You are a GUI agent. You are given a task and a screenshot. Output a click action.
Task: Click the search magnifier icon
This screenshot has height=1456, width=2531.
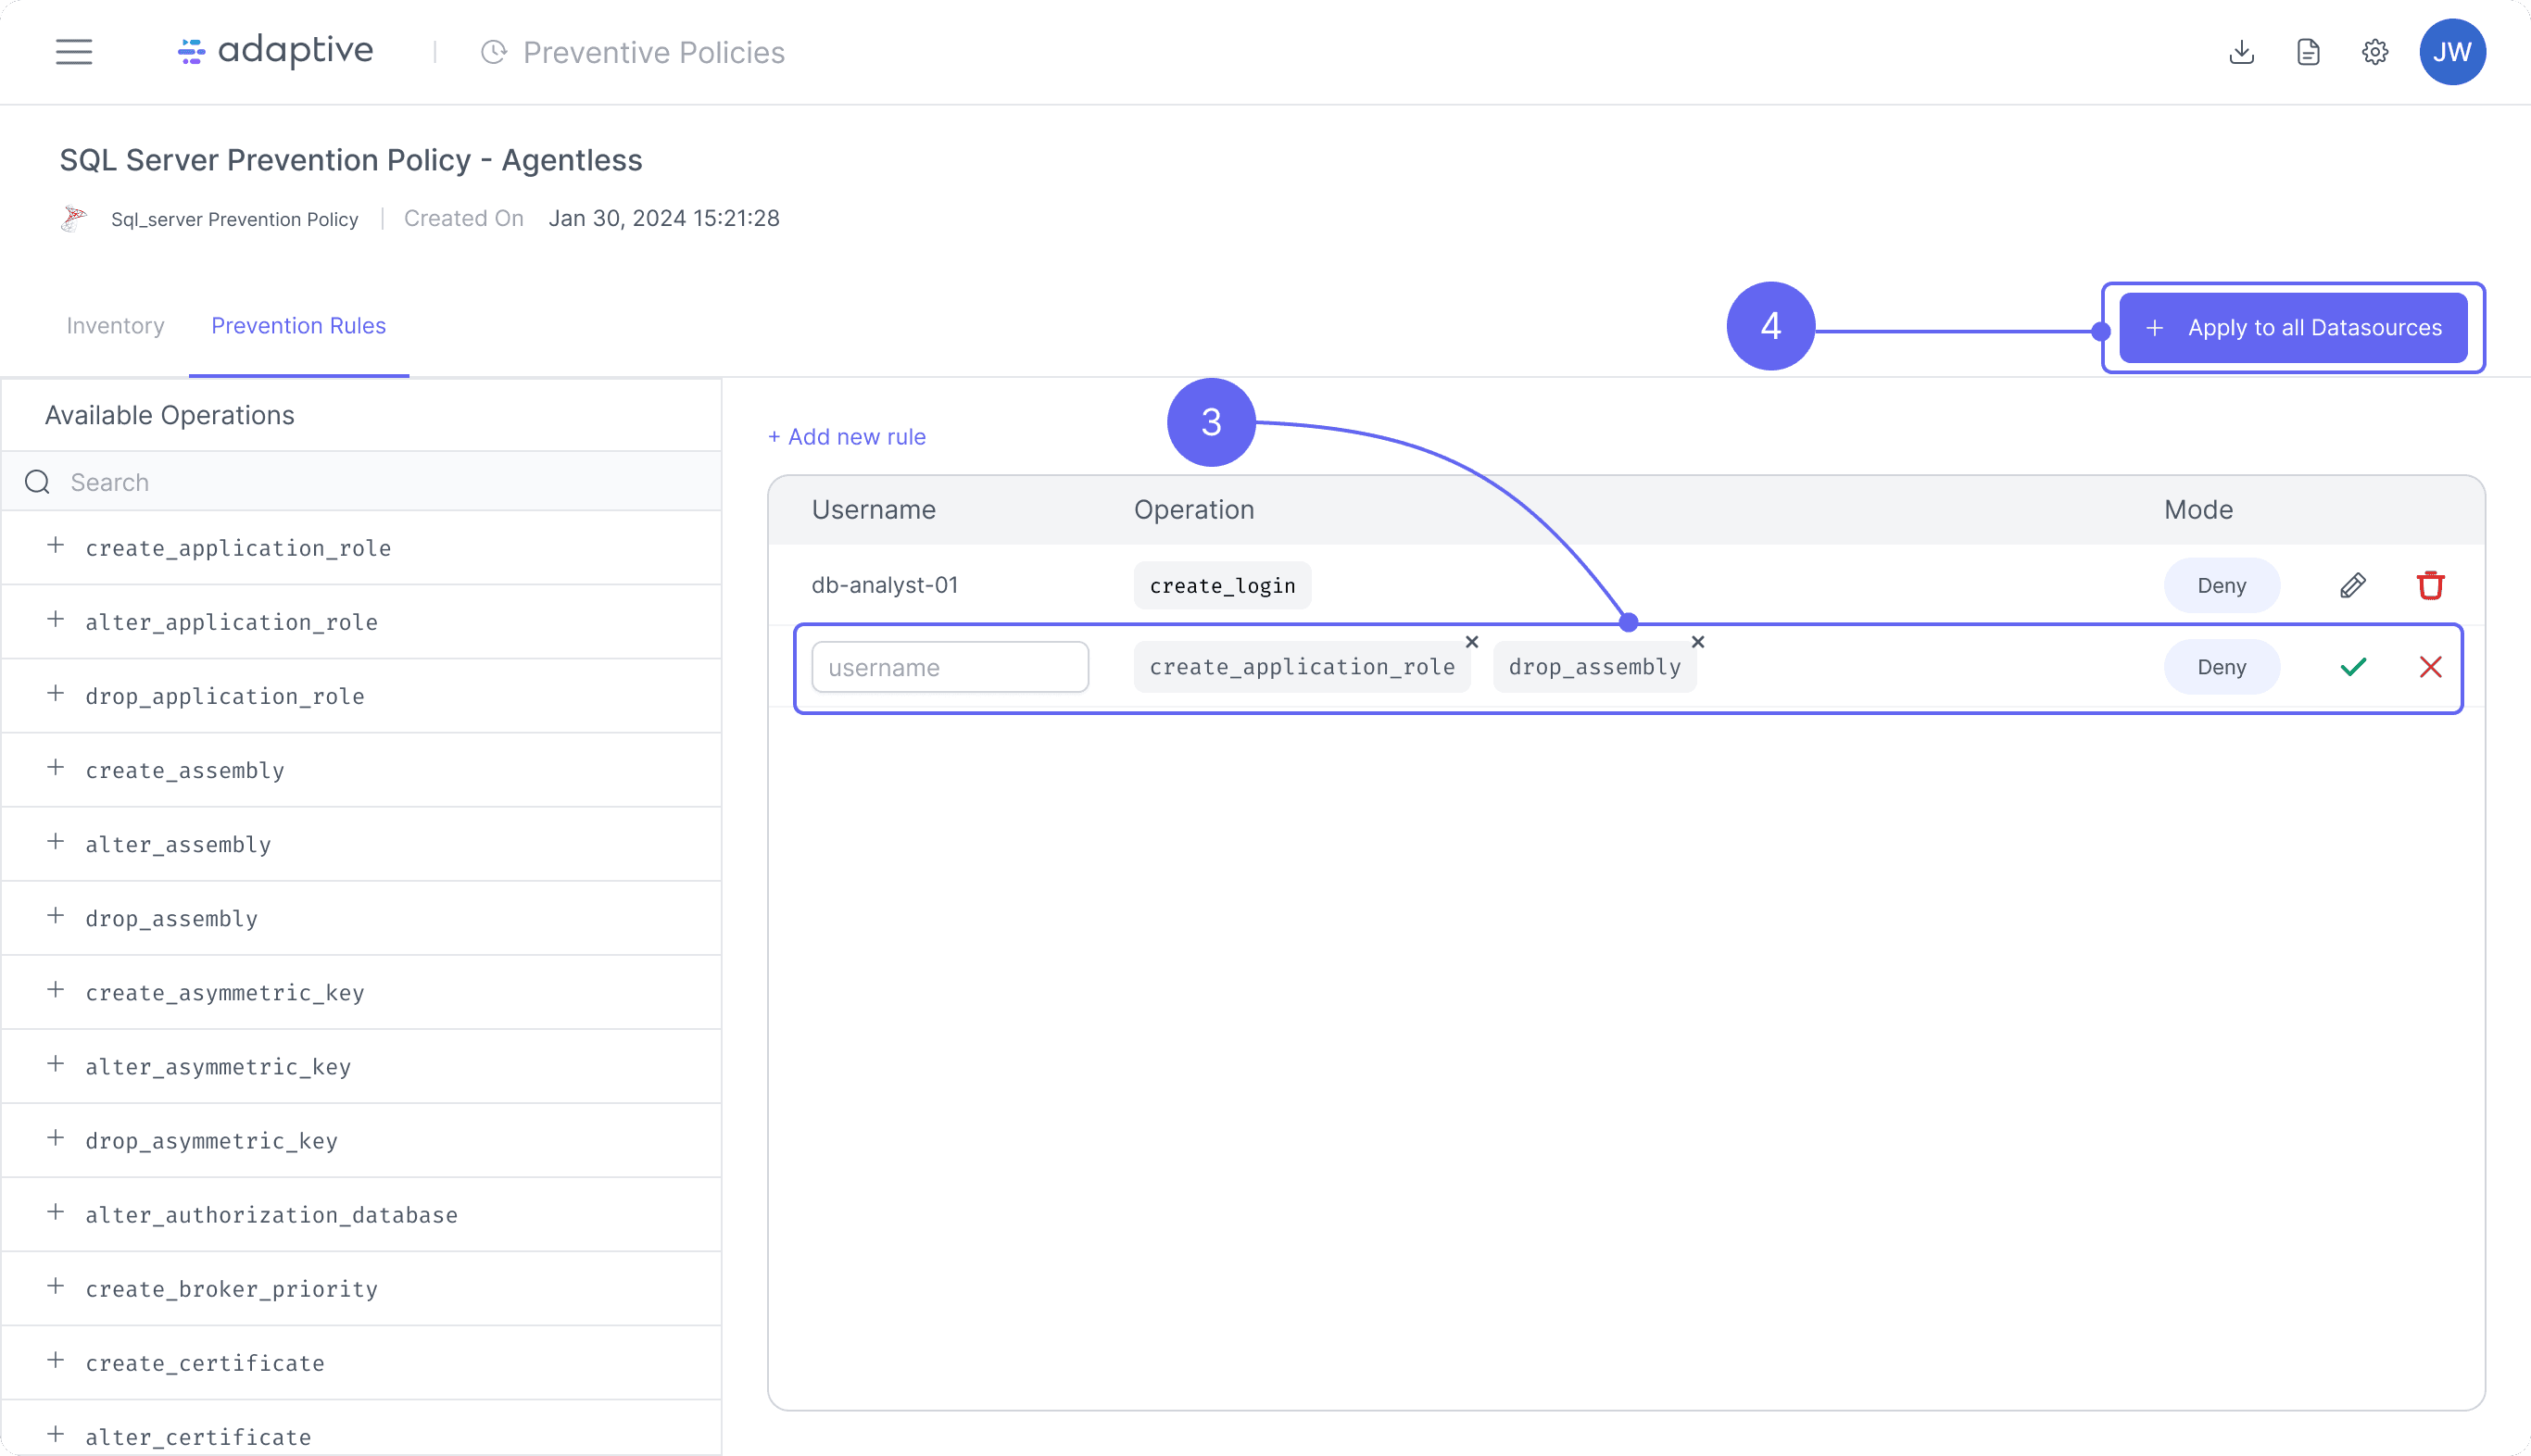pos(38,482)
